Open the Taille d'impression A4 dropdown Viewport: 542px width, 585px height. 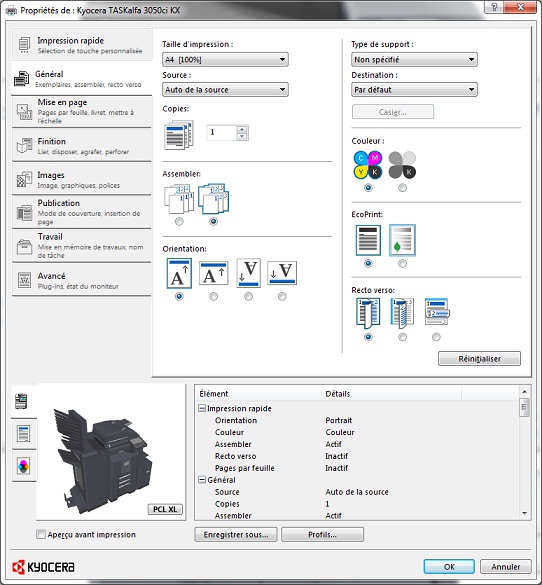(x=225, y=59)
